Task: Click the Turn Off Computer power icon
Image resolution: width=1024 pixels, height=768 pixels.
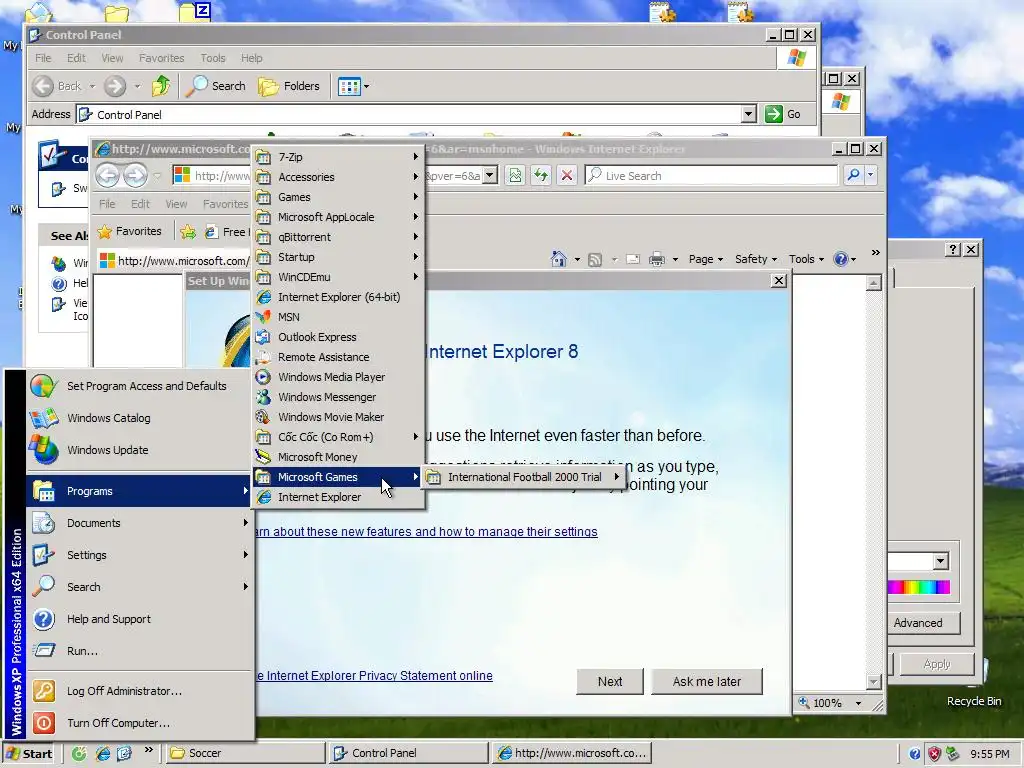Action: pos(44,723)
